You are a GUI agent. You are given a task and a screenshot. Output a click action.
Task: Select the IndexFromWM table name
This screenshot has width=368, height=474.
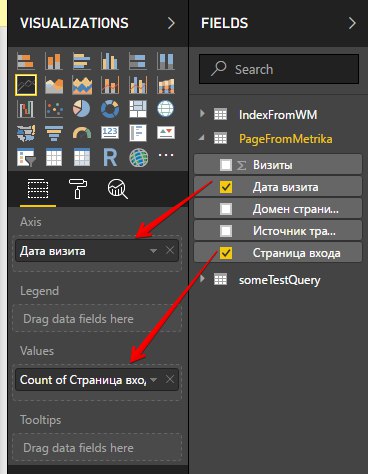[x=278, y=115]
